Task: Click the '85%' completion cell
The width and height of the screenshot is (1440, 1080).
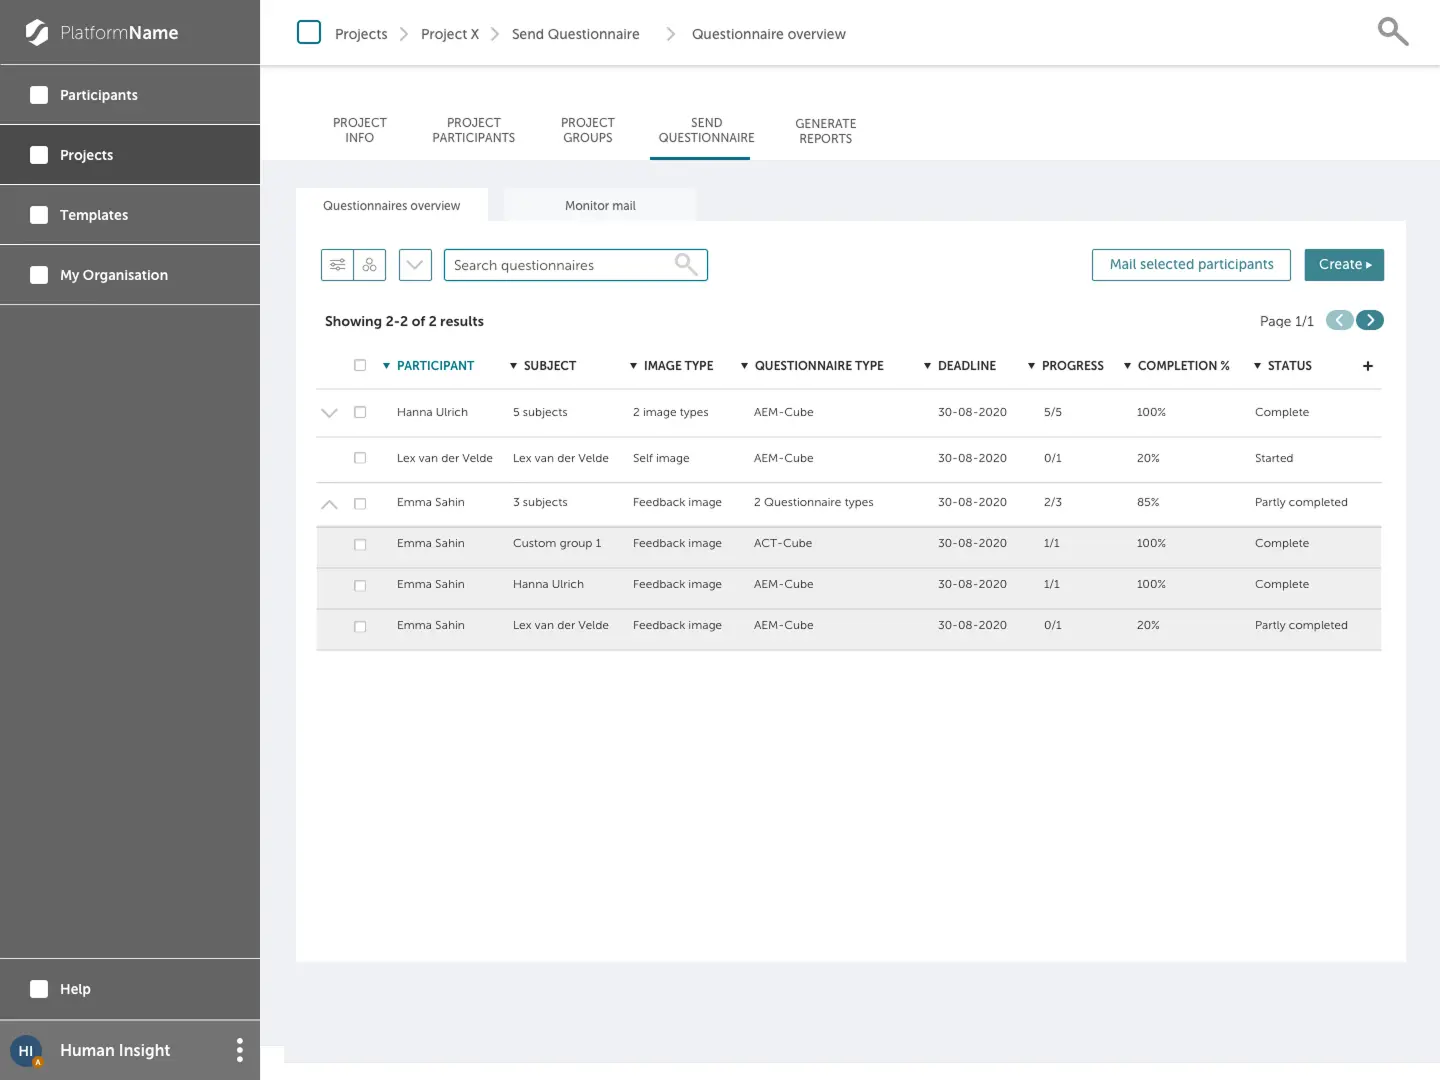Action: (x=1148, y=502)
